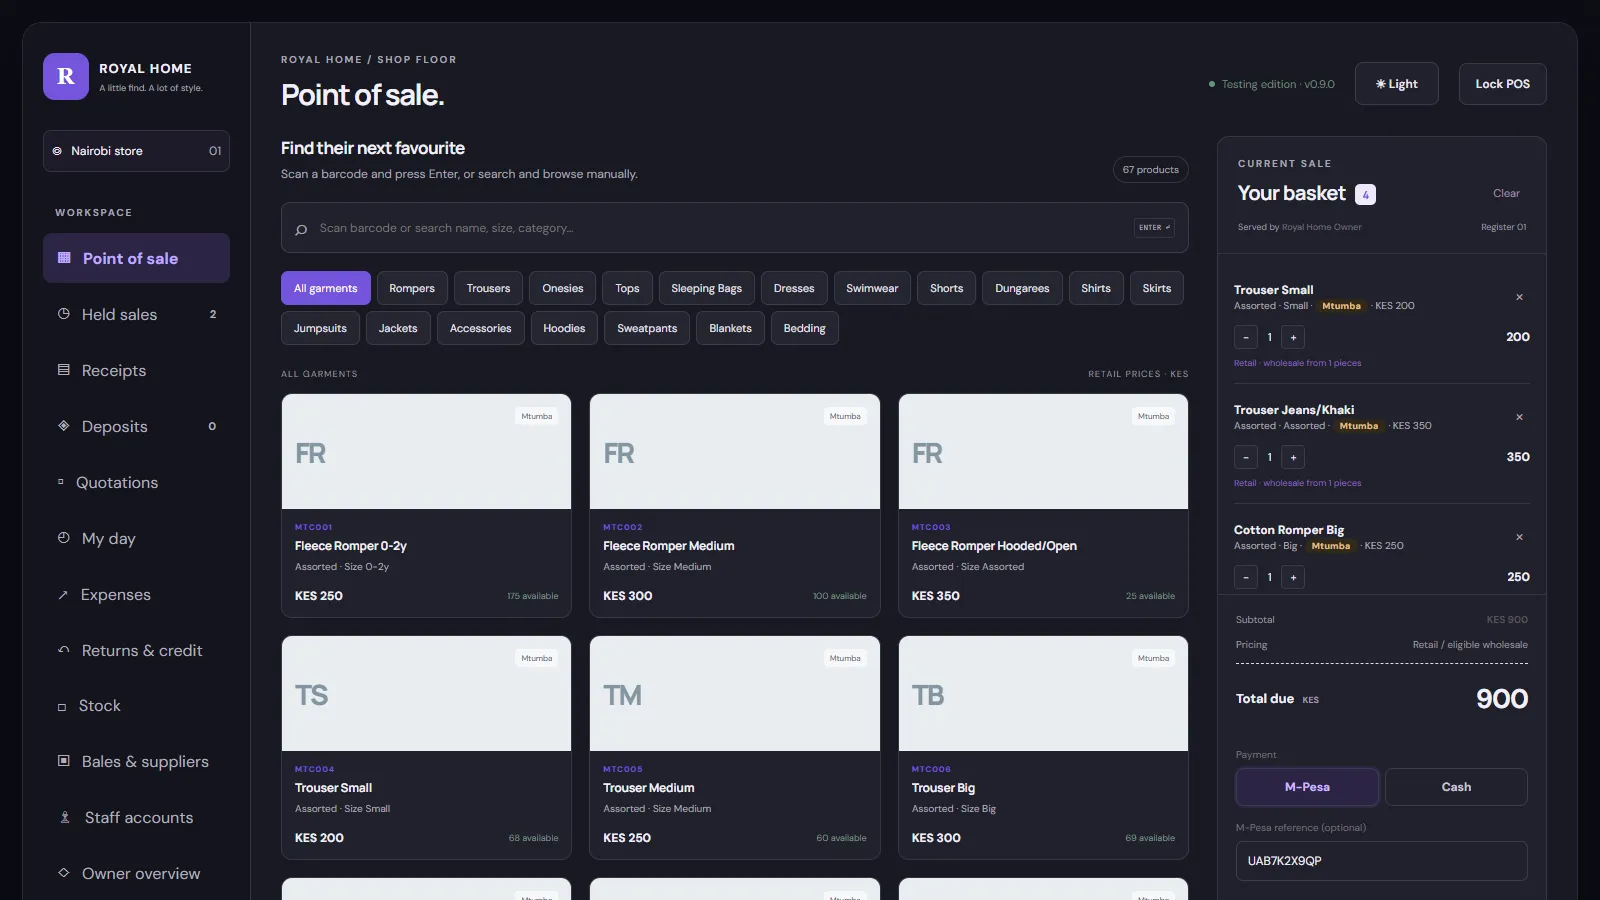
Task: Filter by Rompers category
Action: point(412,288)
